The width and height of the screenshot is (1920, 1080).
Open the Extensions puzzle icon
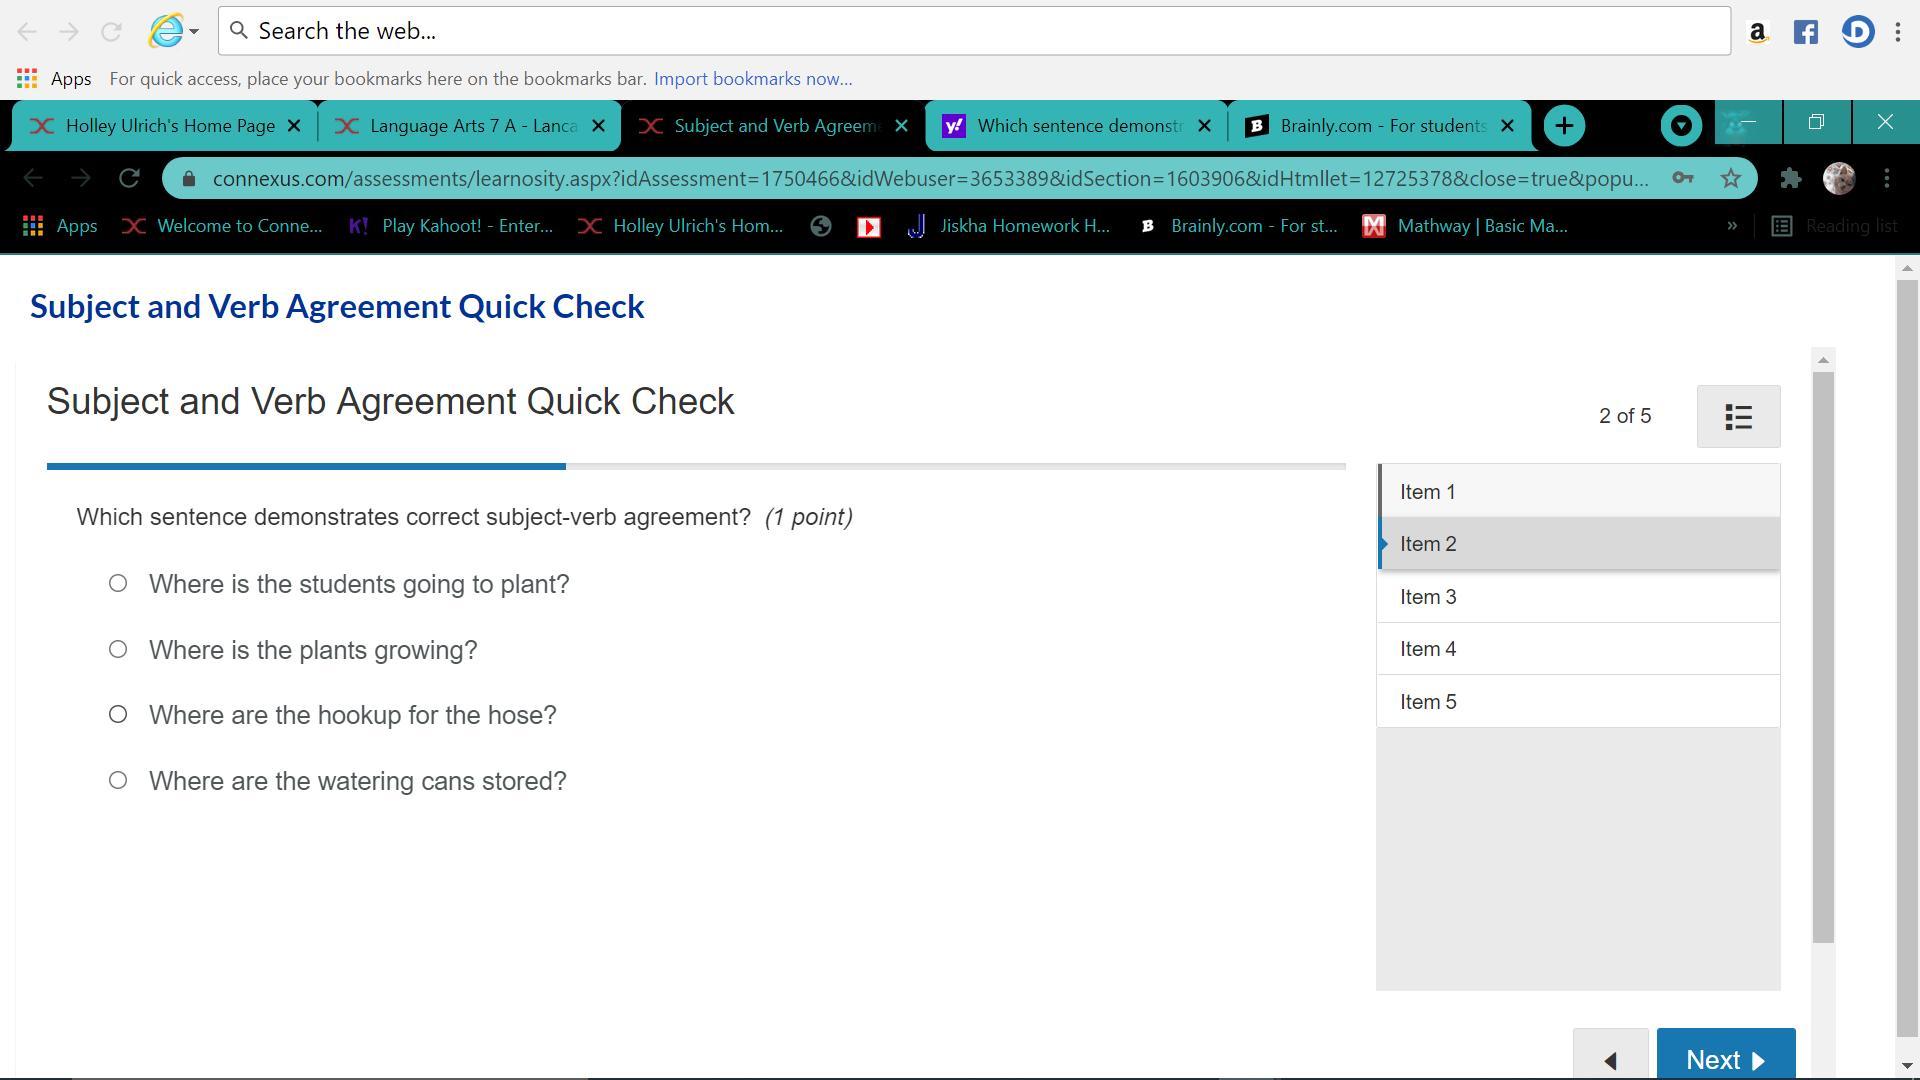(1790, 179)
